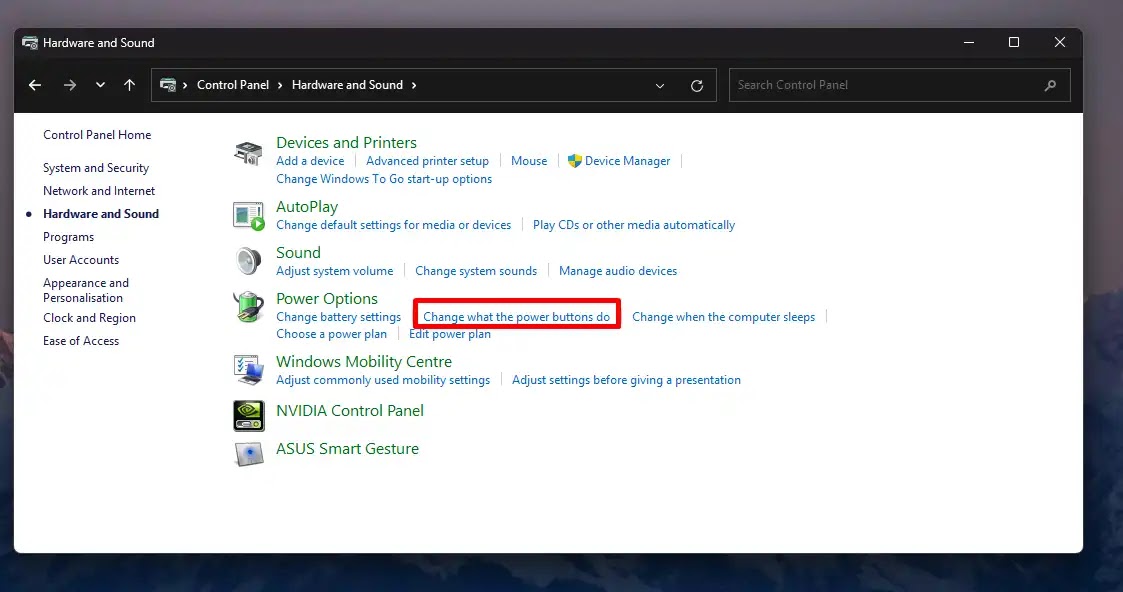The width and height of the screenshot is (1123, 592).
Task: Open Mouse settings link
Action: 529,161
